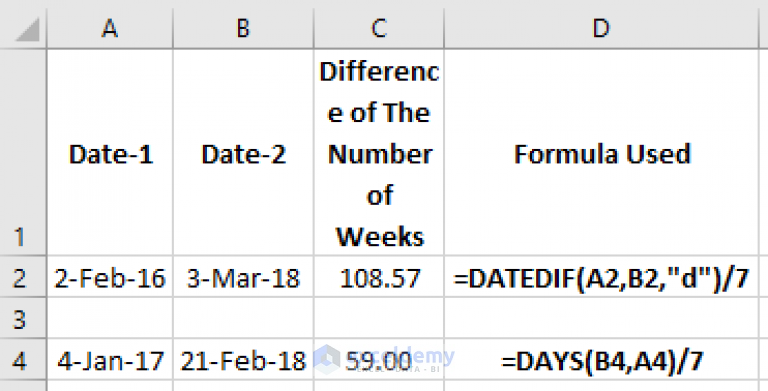Select row 2 header
The width and height of the screenshot is (768, 391).
(x=24, y=276)
